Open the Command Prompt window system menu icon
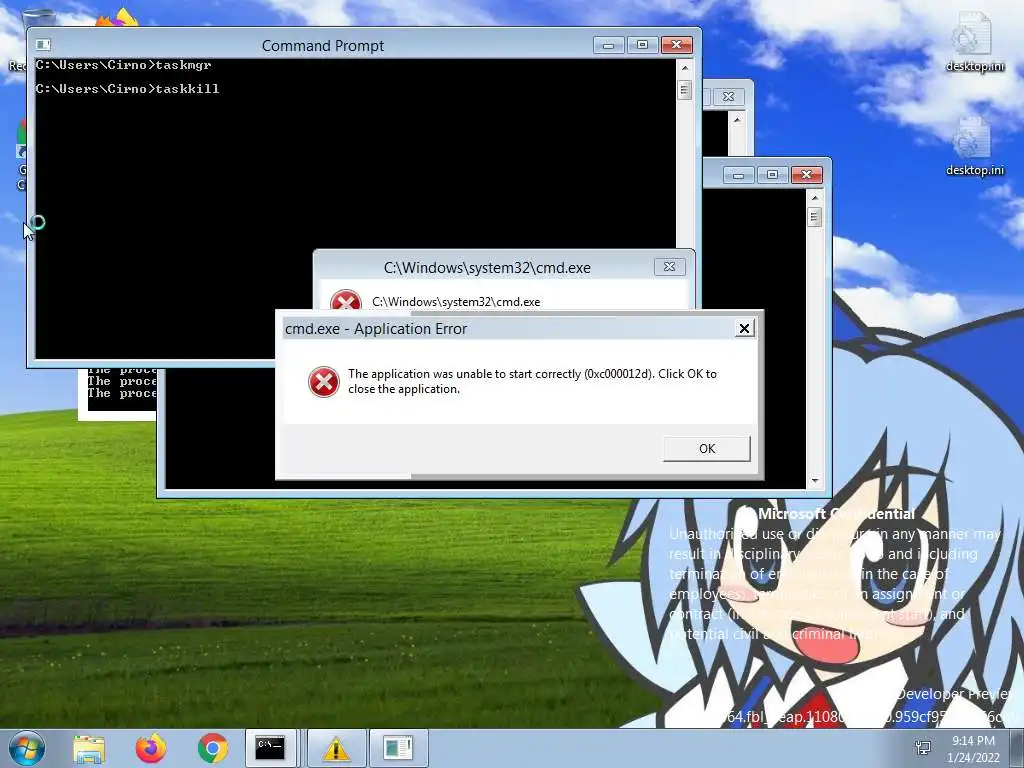 coord(43,44)
